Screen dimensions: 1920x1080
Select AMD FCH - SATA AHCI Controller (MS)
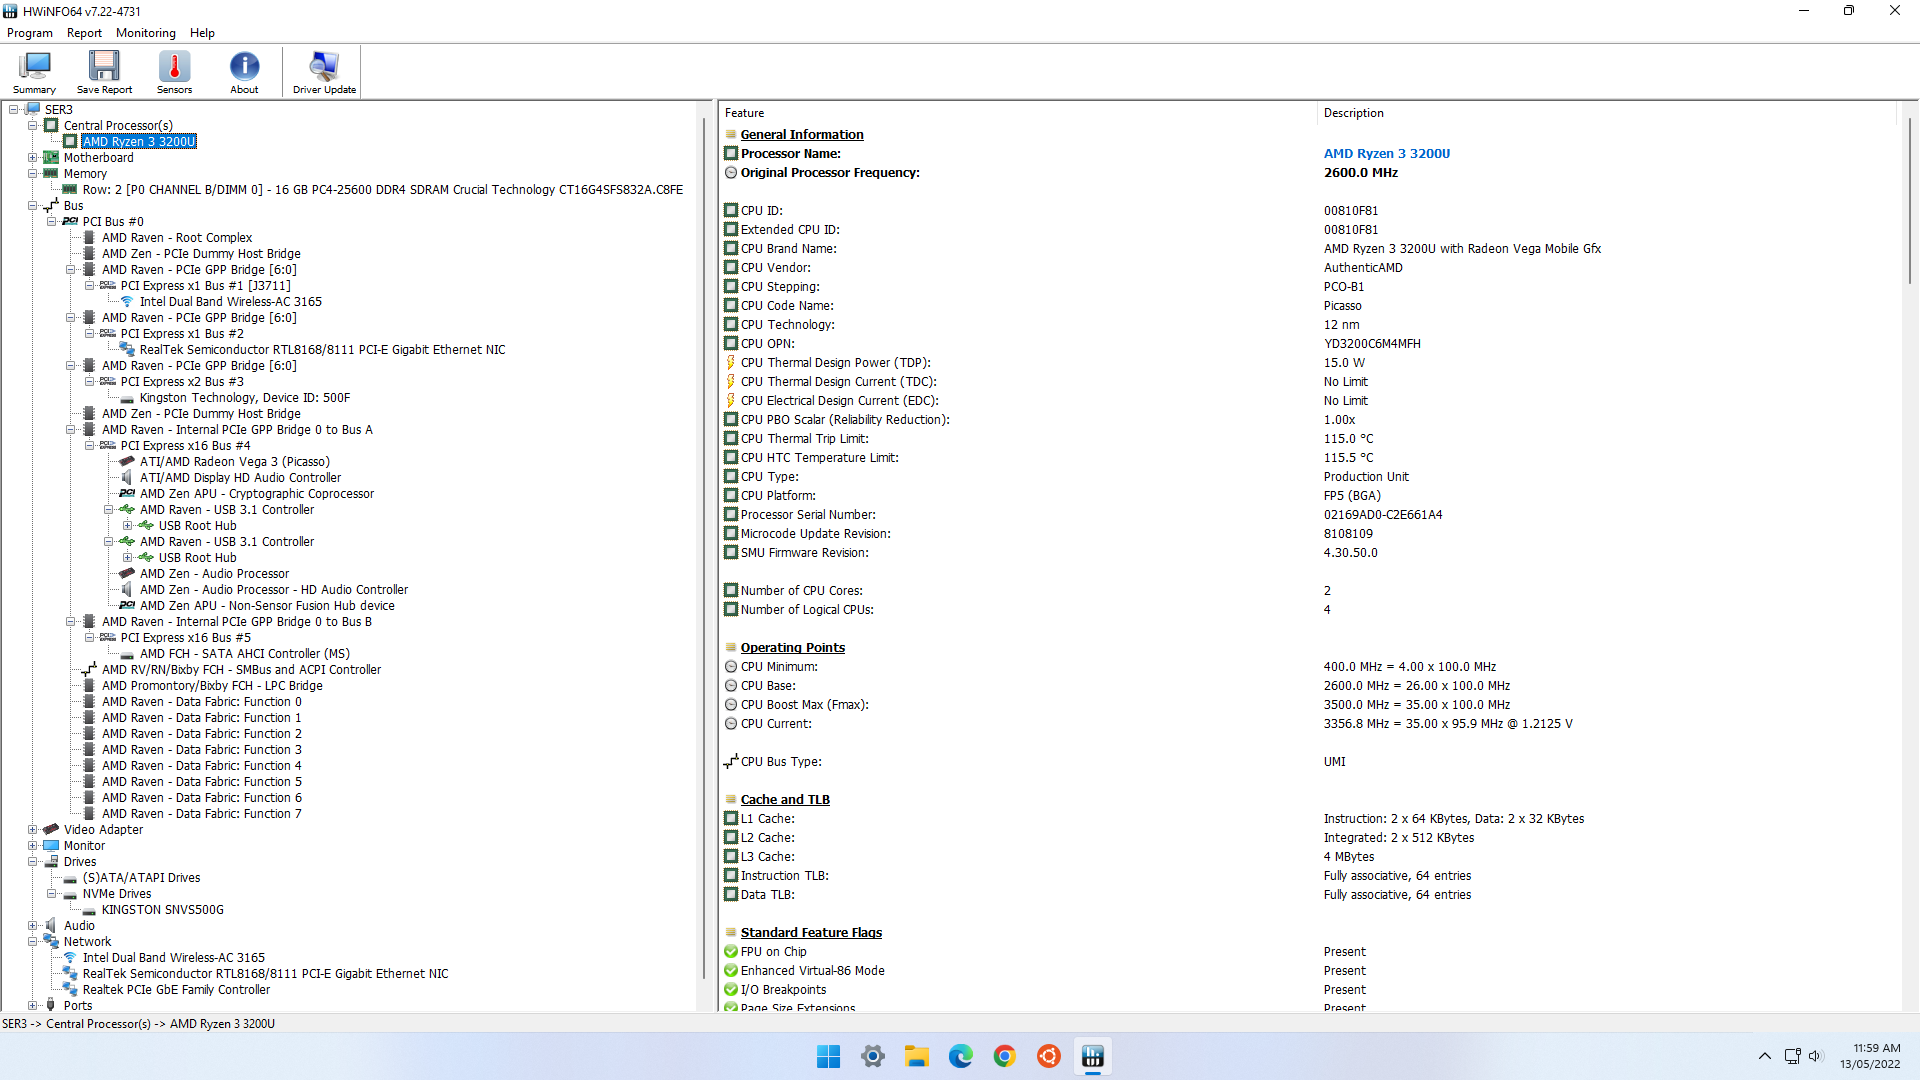(245, 654)
